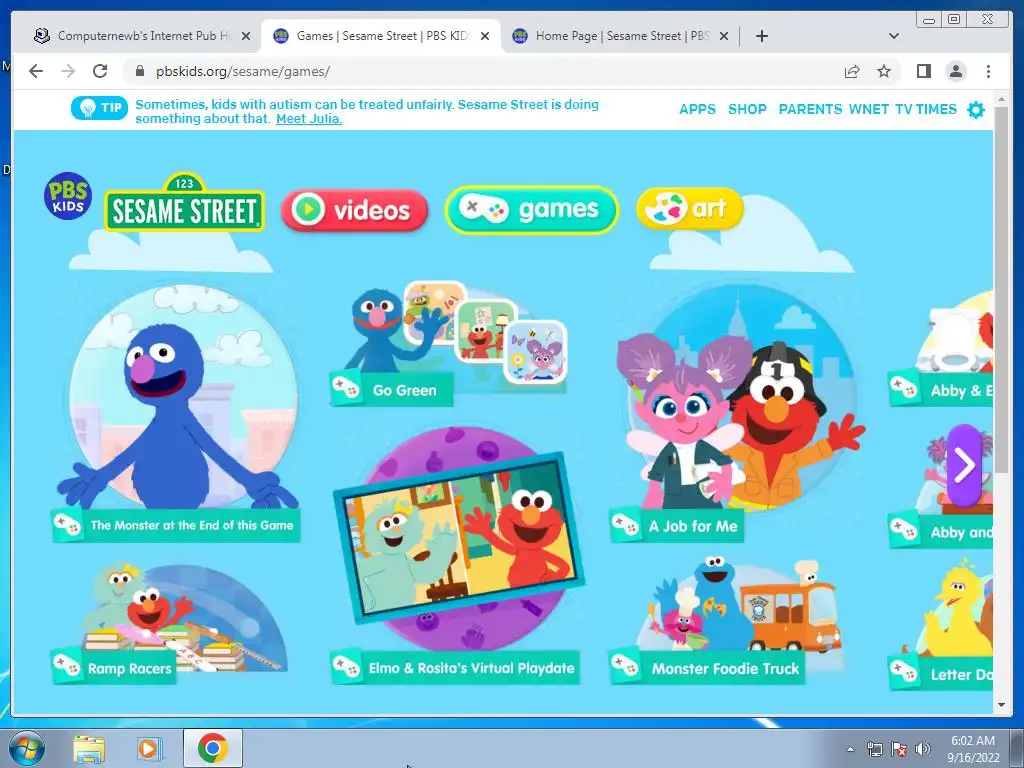Click Grover thumbnail for Monster at the End
Viewport: 1024px width, 768px height.
[180, 397]
